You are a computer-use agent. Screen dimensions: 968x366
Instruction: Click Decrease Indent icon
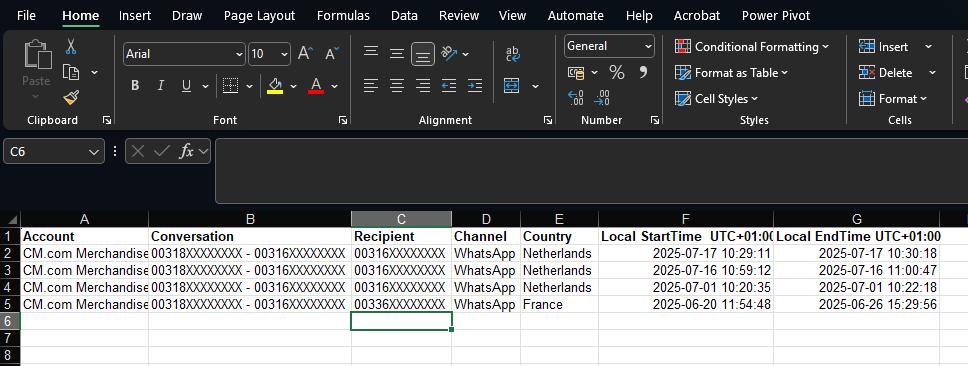pos(449,86)
